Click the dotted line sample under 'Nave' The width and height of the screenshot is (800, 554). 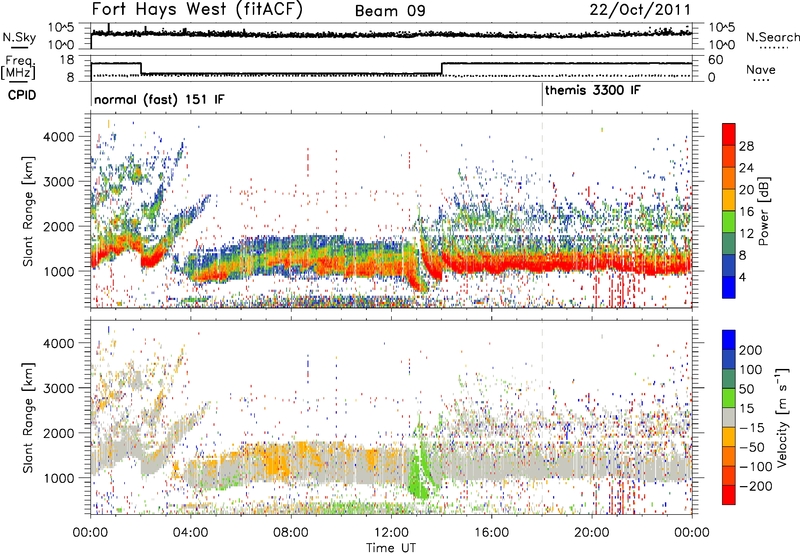[762, 81]
